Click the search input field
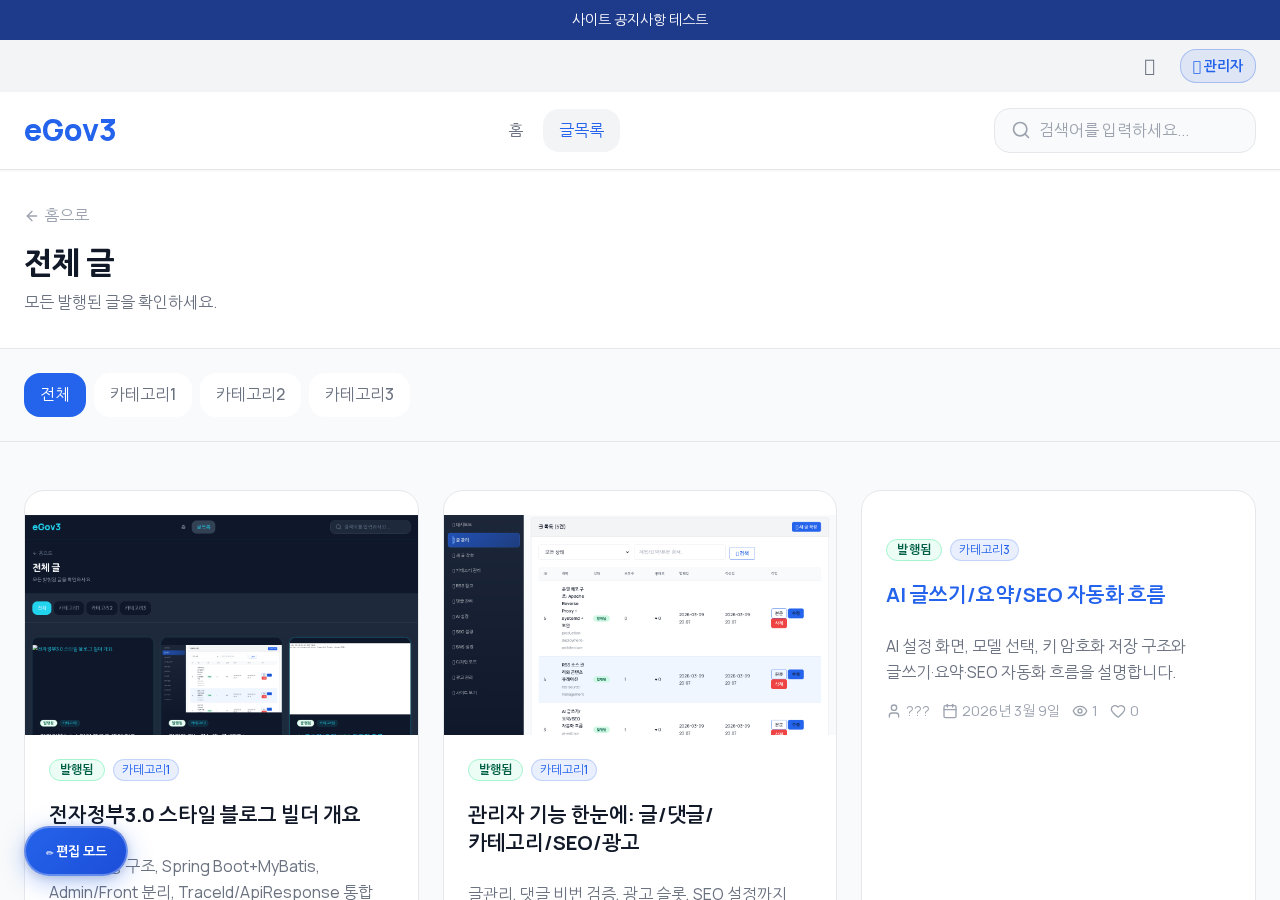Viewport: 1280px width, 900px height. (x=1125, y=130)
